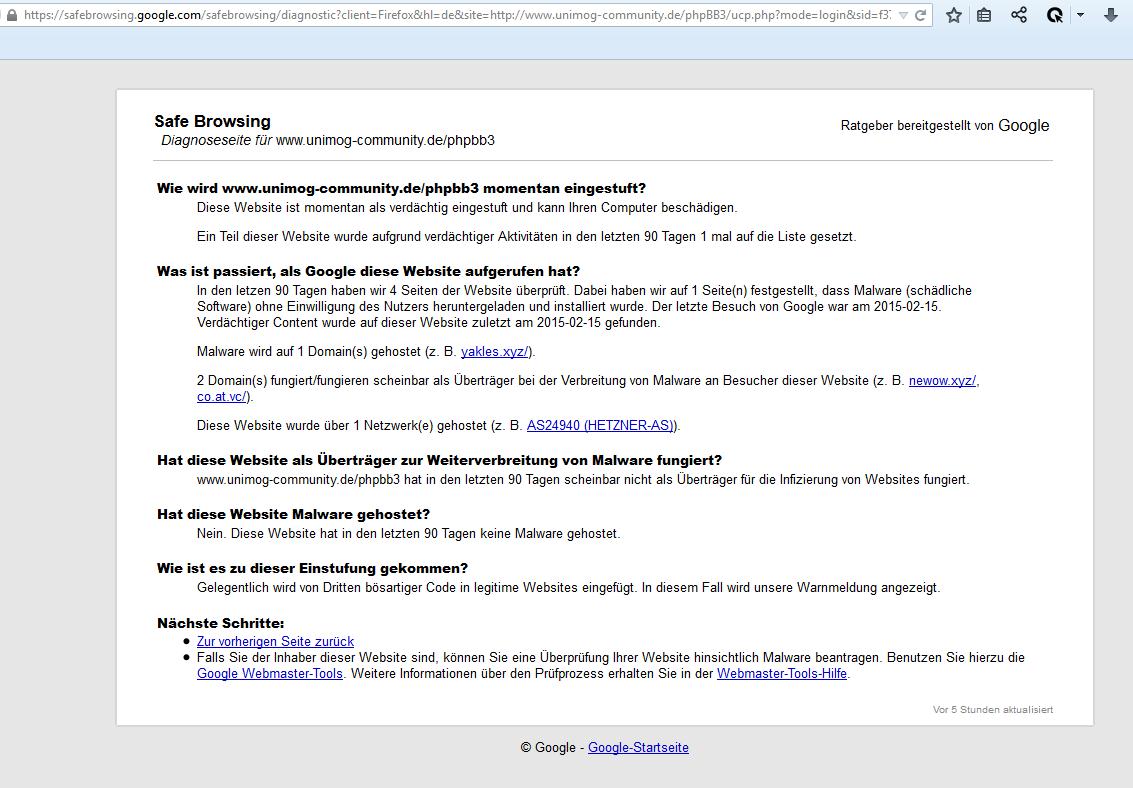This screenshot has height=788, width=1133.
Task: Expand the URL history dropdown arrow
Action: pos(903,15)
